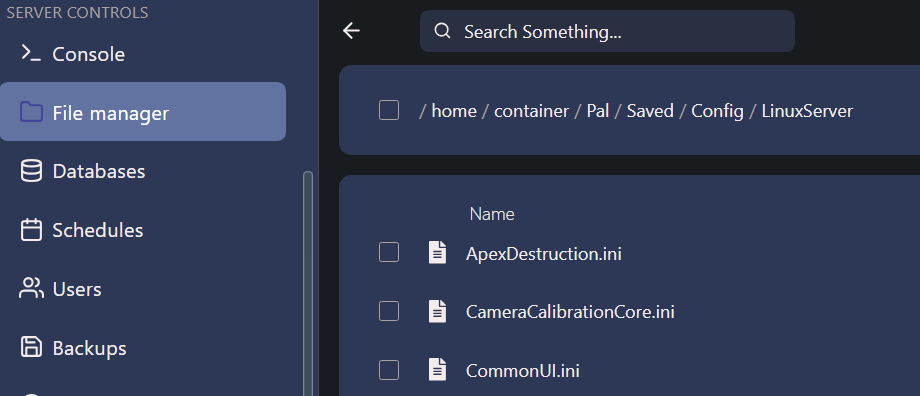Open the ApexDestruction.ini file name

pos(543,253)
